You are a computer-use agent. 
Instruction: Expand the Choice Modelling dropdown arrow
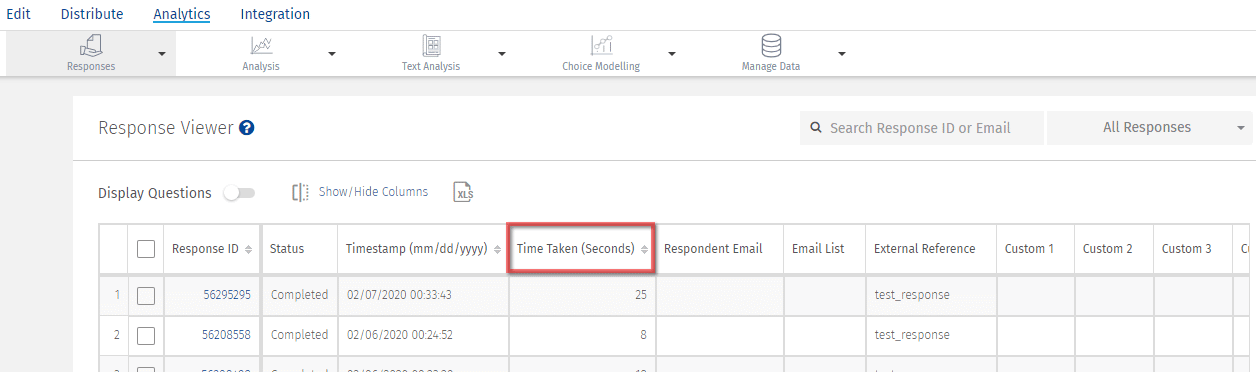pos(672,54)
